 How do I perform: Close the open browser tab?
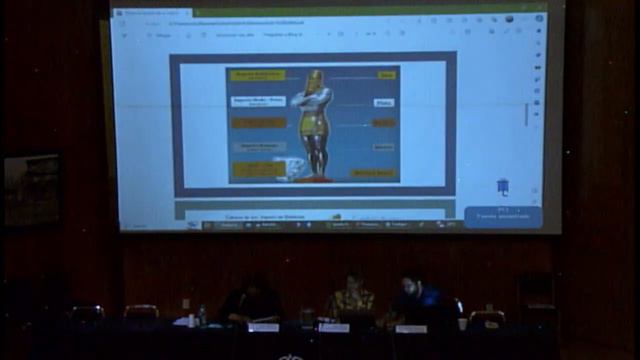point(187,13)
